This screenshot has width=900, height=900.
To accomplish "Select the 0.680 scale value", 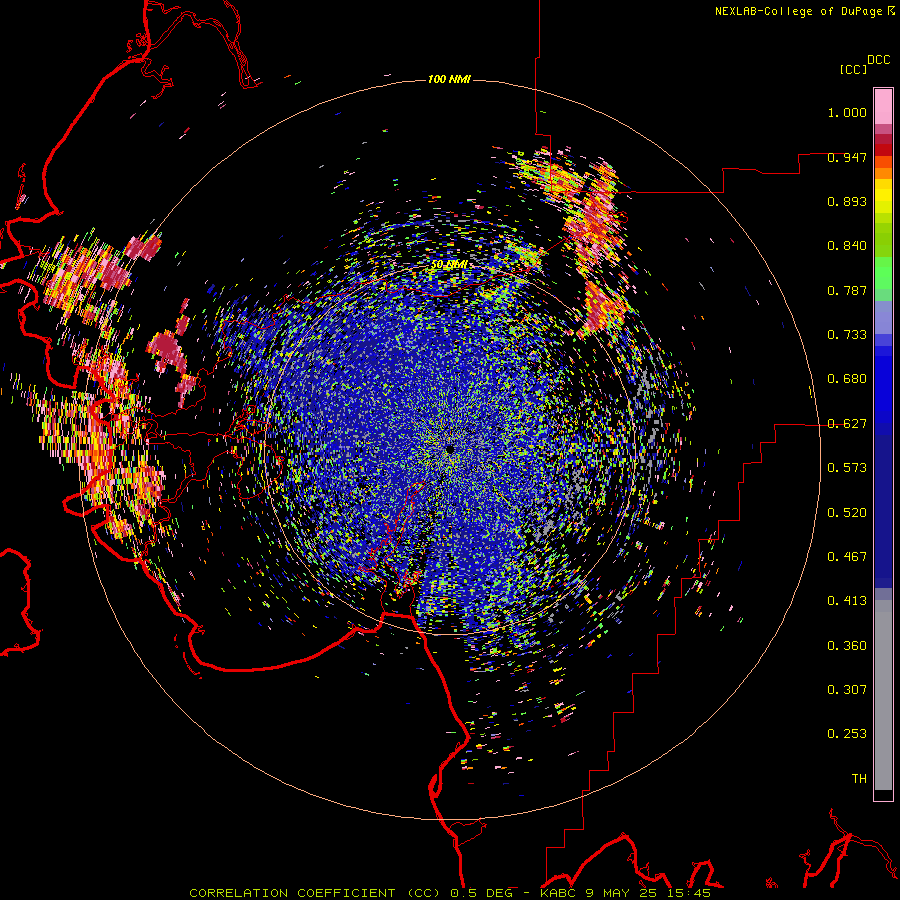I will tap(847, 379).
